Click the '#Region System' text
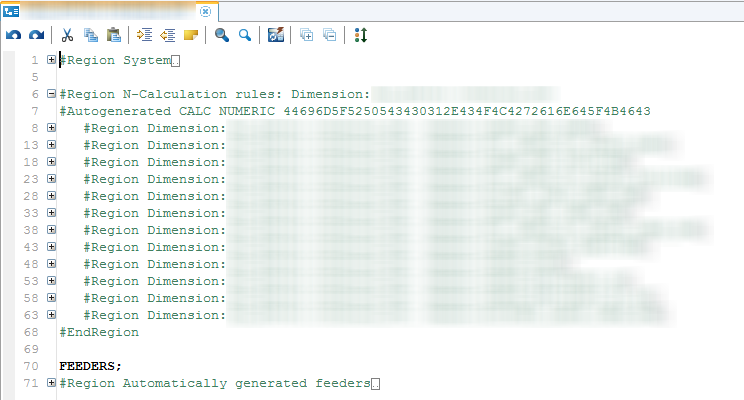This screenshot has width=744, height=400. pyautogui.click(x=115, y=60)
